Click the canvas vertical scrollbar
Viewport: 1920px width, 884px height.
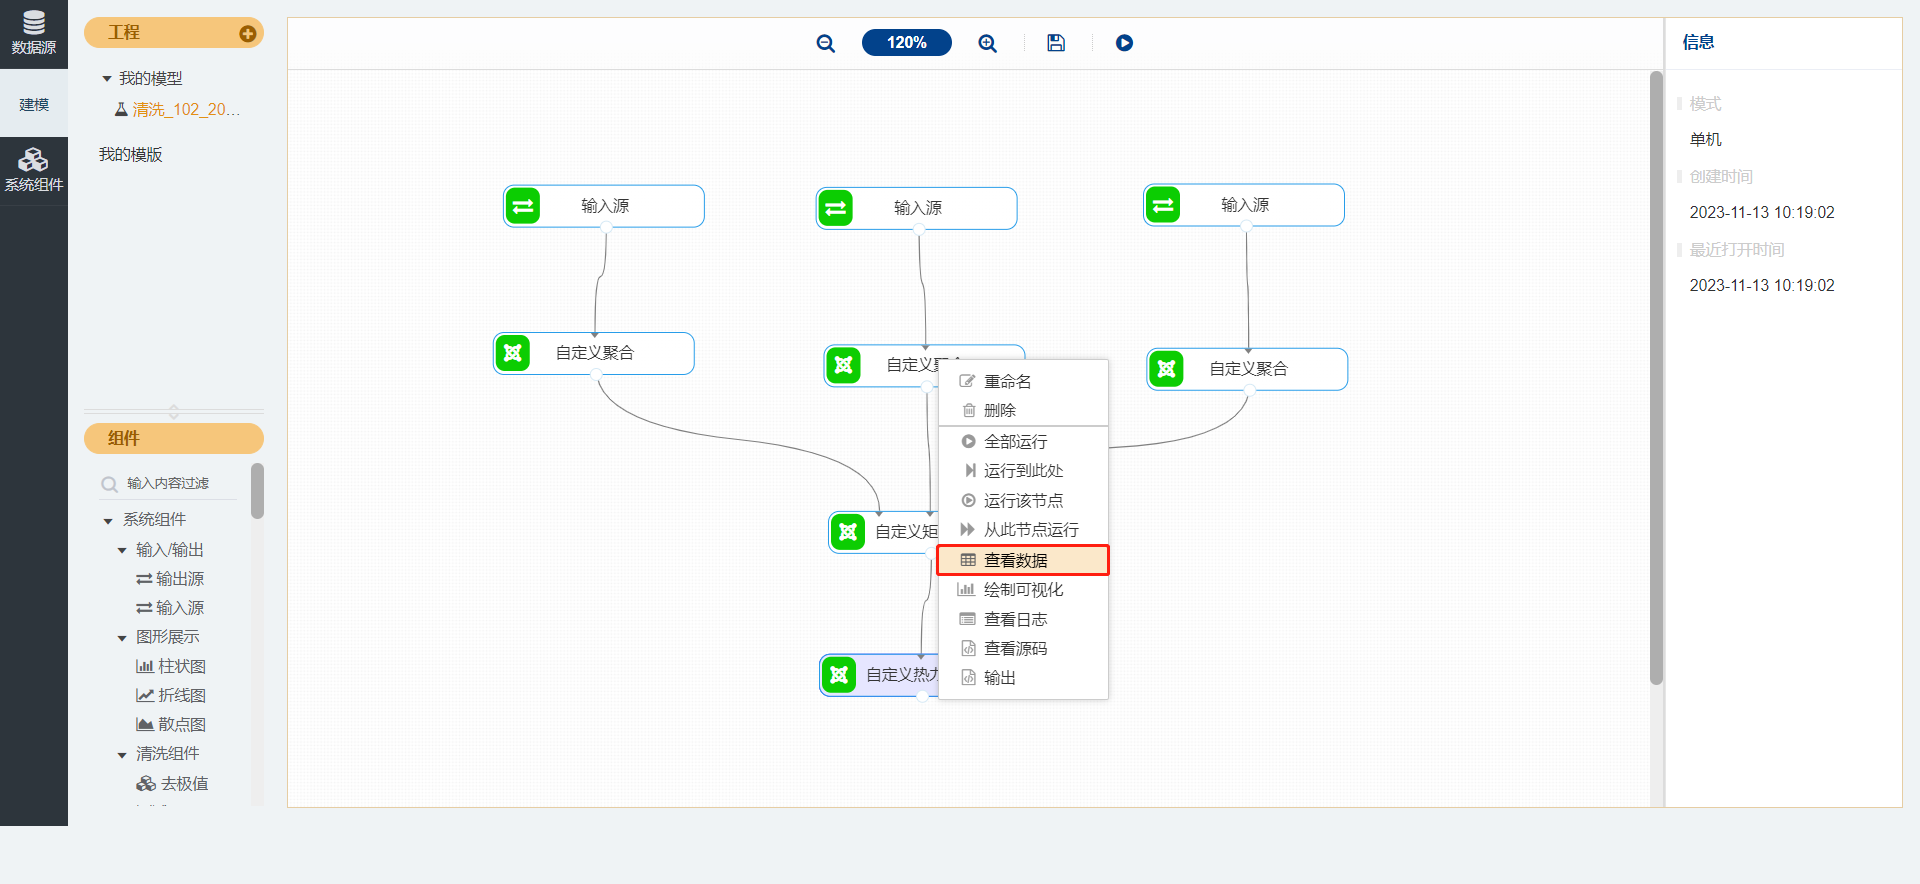1656,378
